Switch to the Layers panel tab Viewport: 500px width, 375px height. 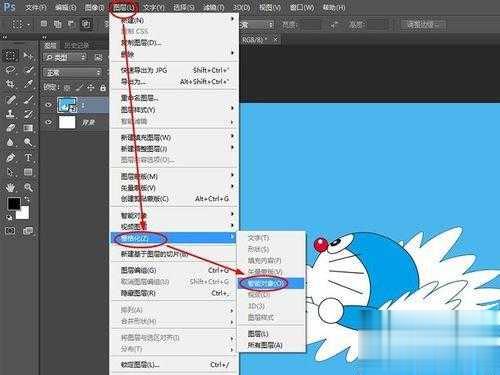[51, 45]
